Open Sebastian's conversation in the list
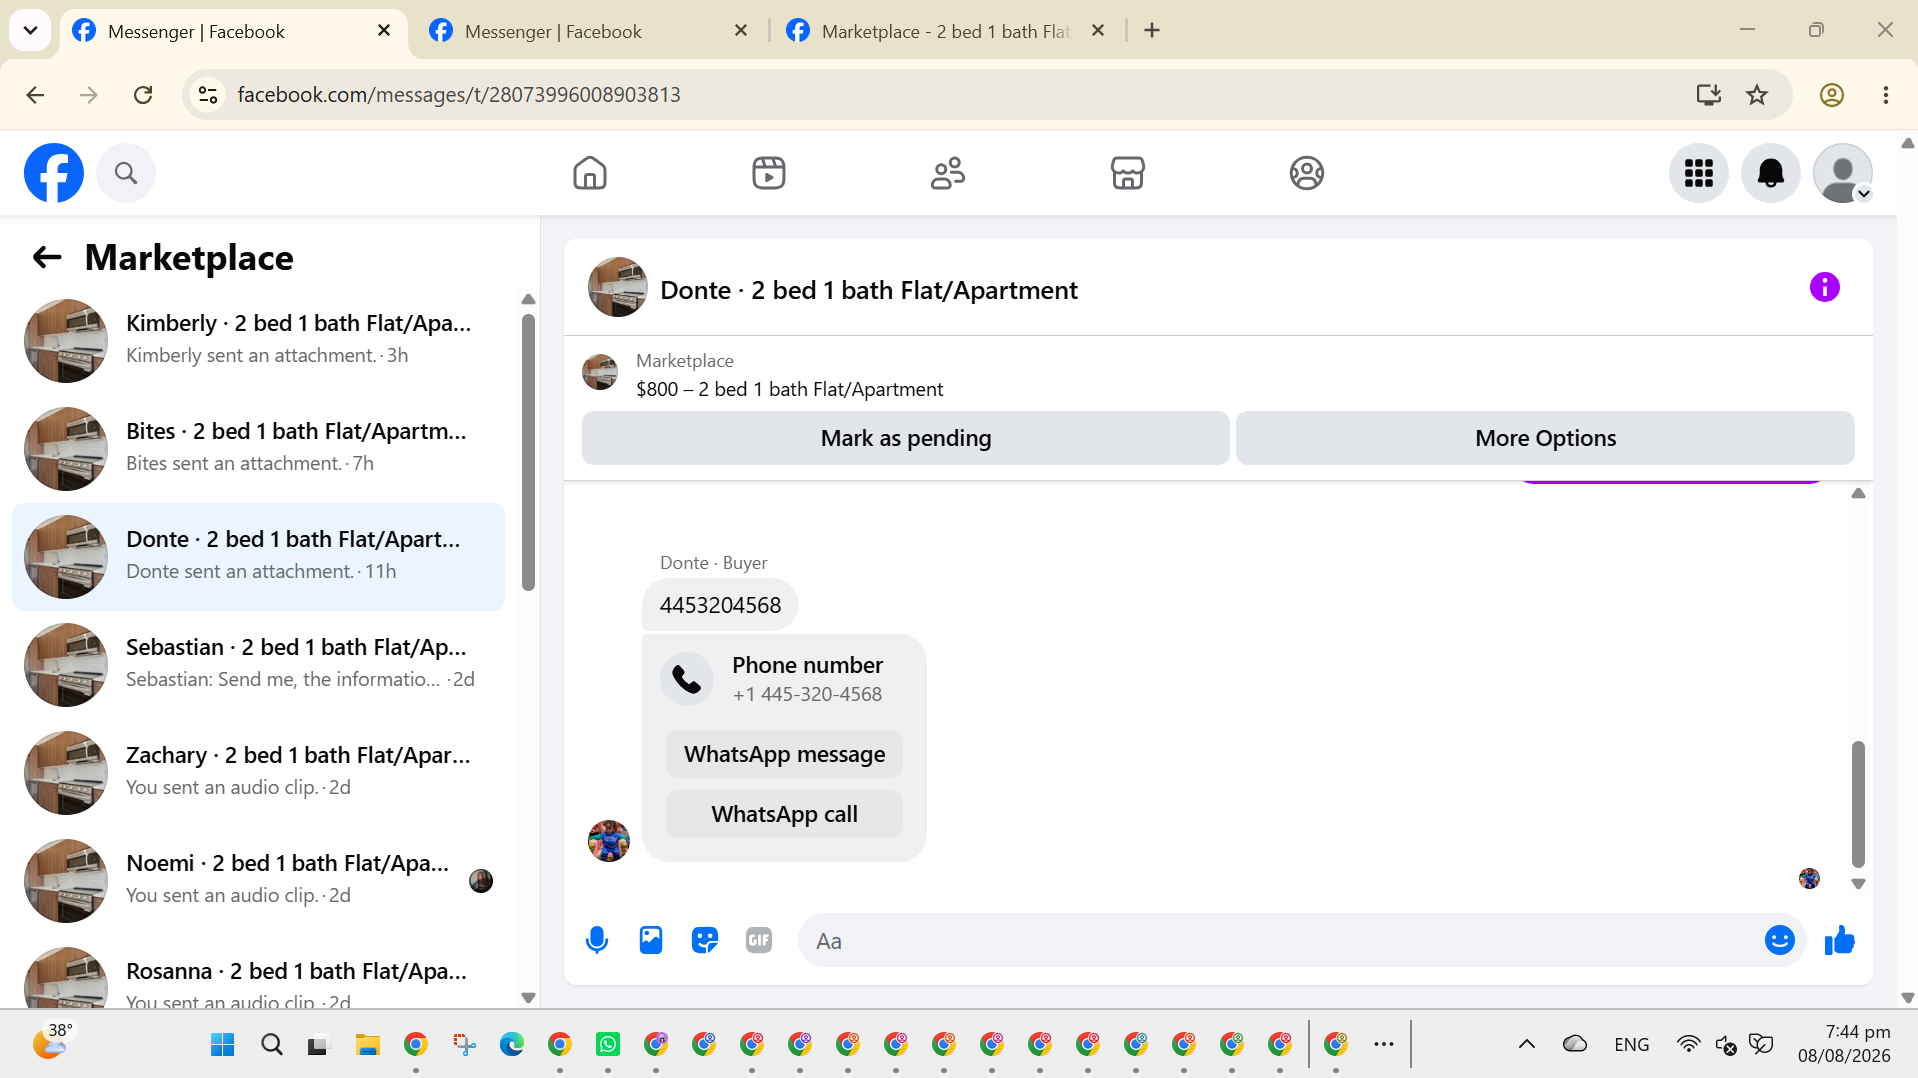This screenshot has width=1918, height=1078. [258, 664]
